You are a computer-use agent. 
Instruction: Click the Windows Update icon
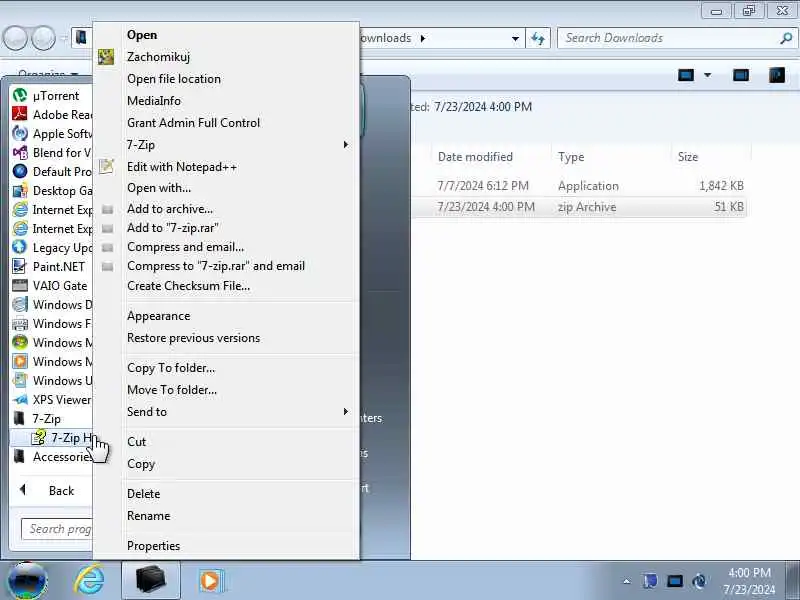pos(20,381)
